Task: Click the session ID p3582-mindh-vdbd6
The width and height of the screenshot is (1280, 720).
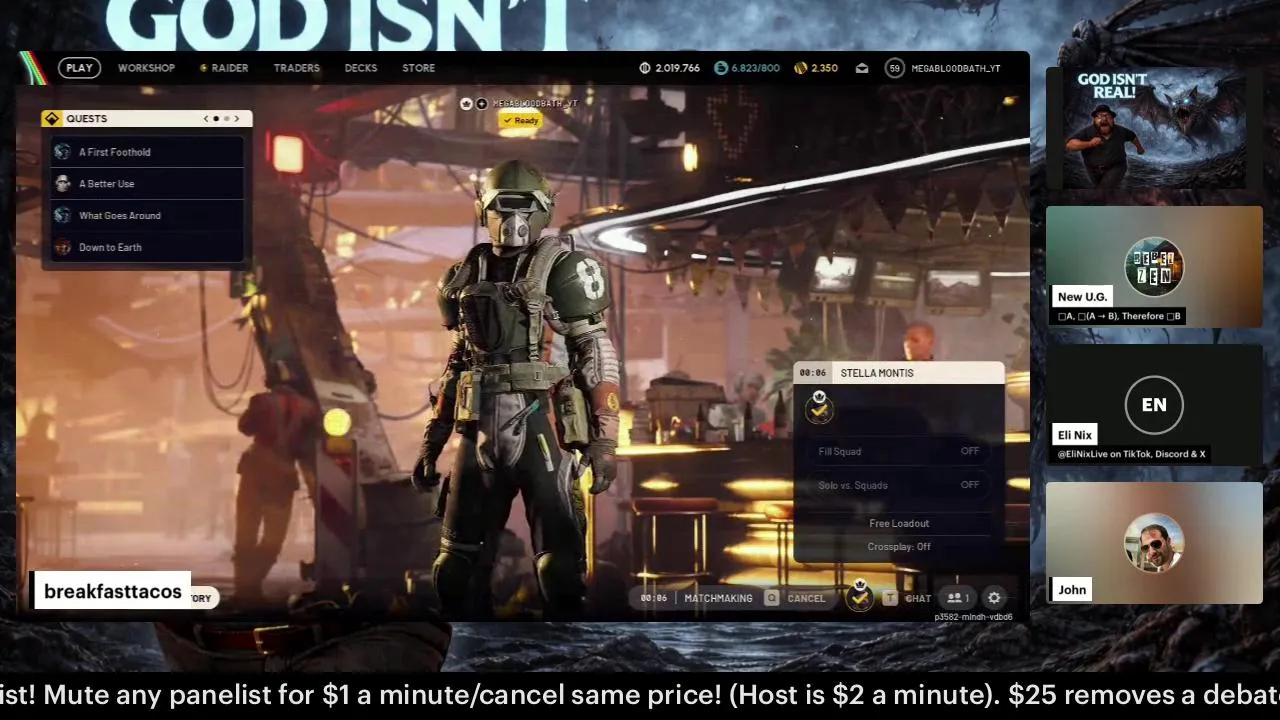Action: click(973, 617)
